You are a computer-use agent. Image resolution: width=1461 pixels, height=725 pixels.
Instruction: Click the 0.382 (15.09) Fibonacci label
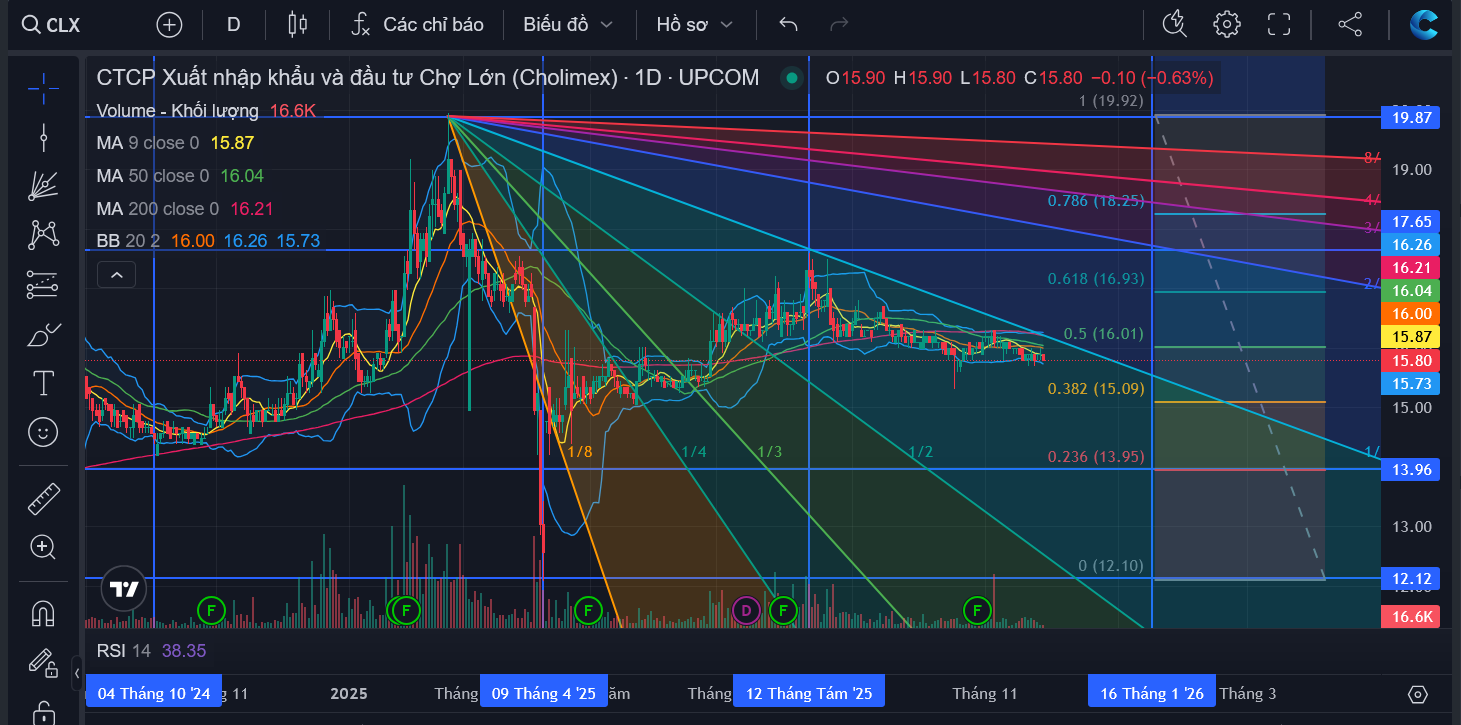coord(1095,388)
